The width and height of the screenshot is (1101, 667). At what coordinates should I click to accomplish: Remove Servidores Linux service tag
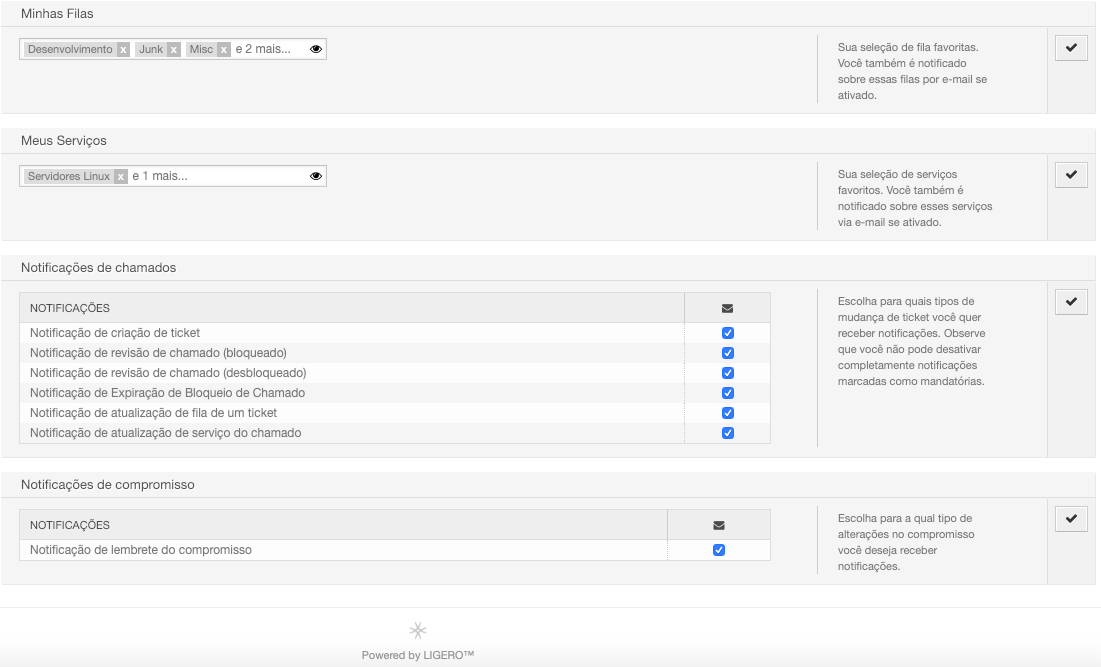coord(121,176)
